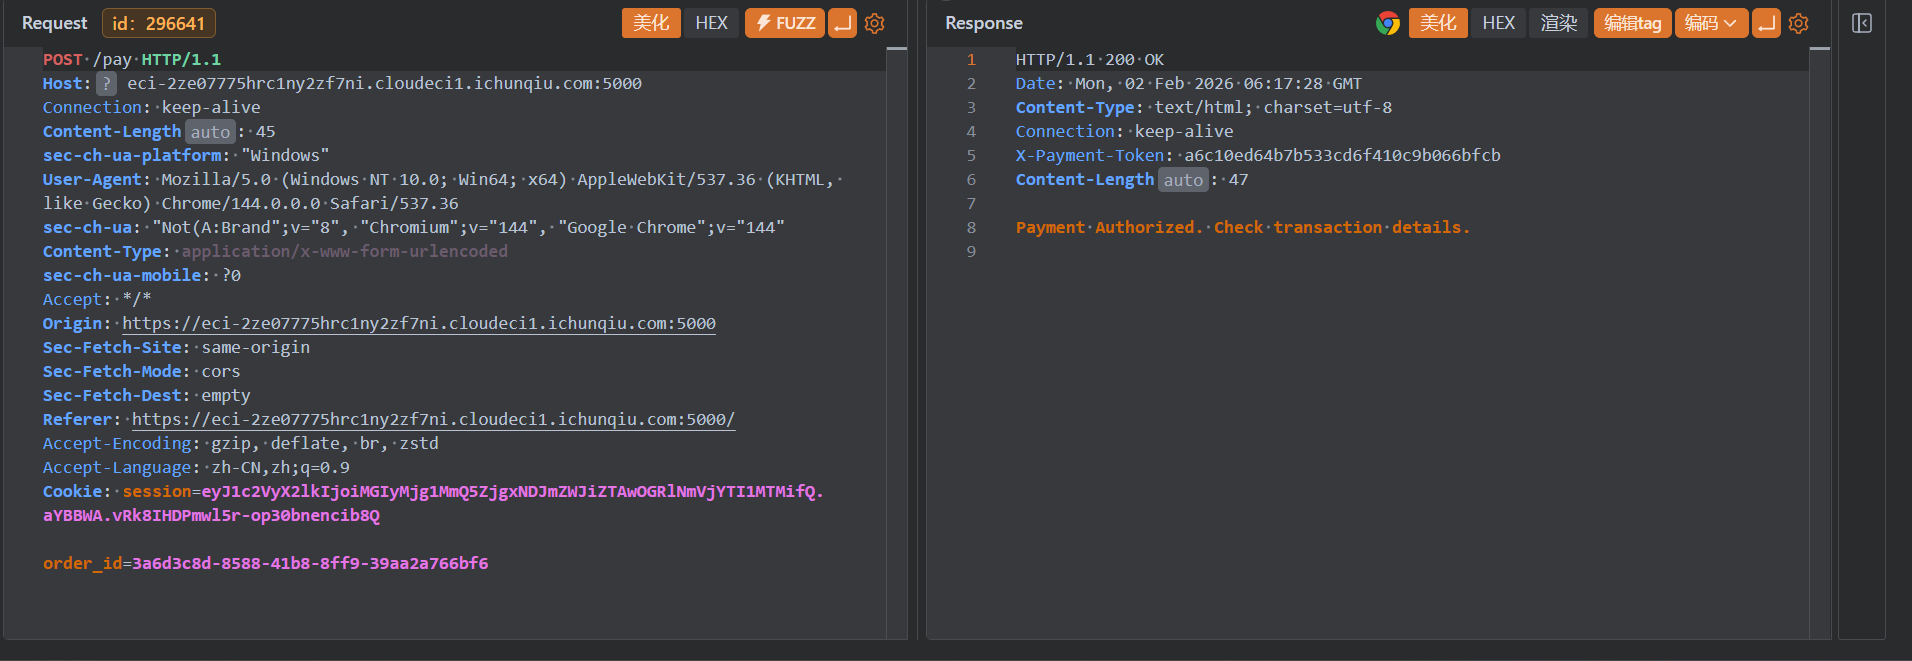
Task: Click the Date header in the response
Action: (x=1189, y=84)
